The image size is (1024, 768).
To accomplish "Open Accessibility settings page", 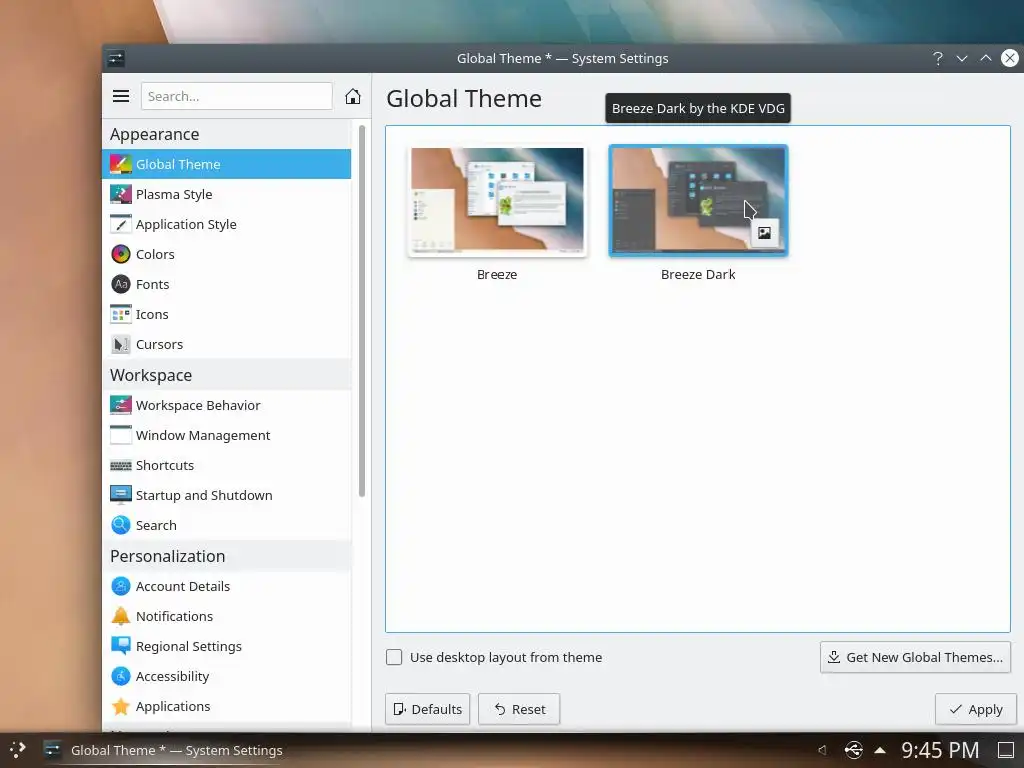I will pyautogui.click(x=227, y=676).
